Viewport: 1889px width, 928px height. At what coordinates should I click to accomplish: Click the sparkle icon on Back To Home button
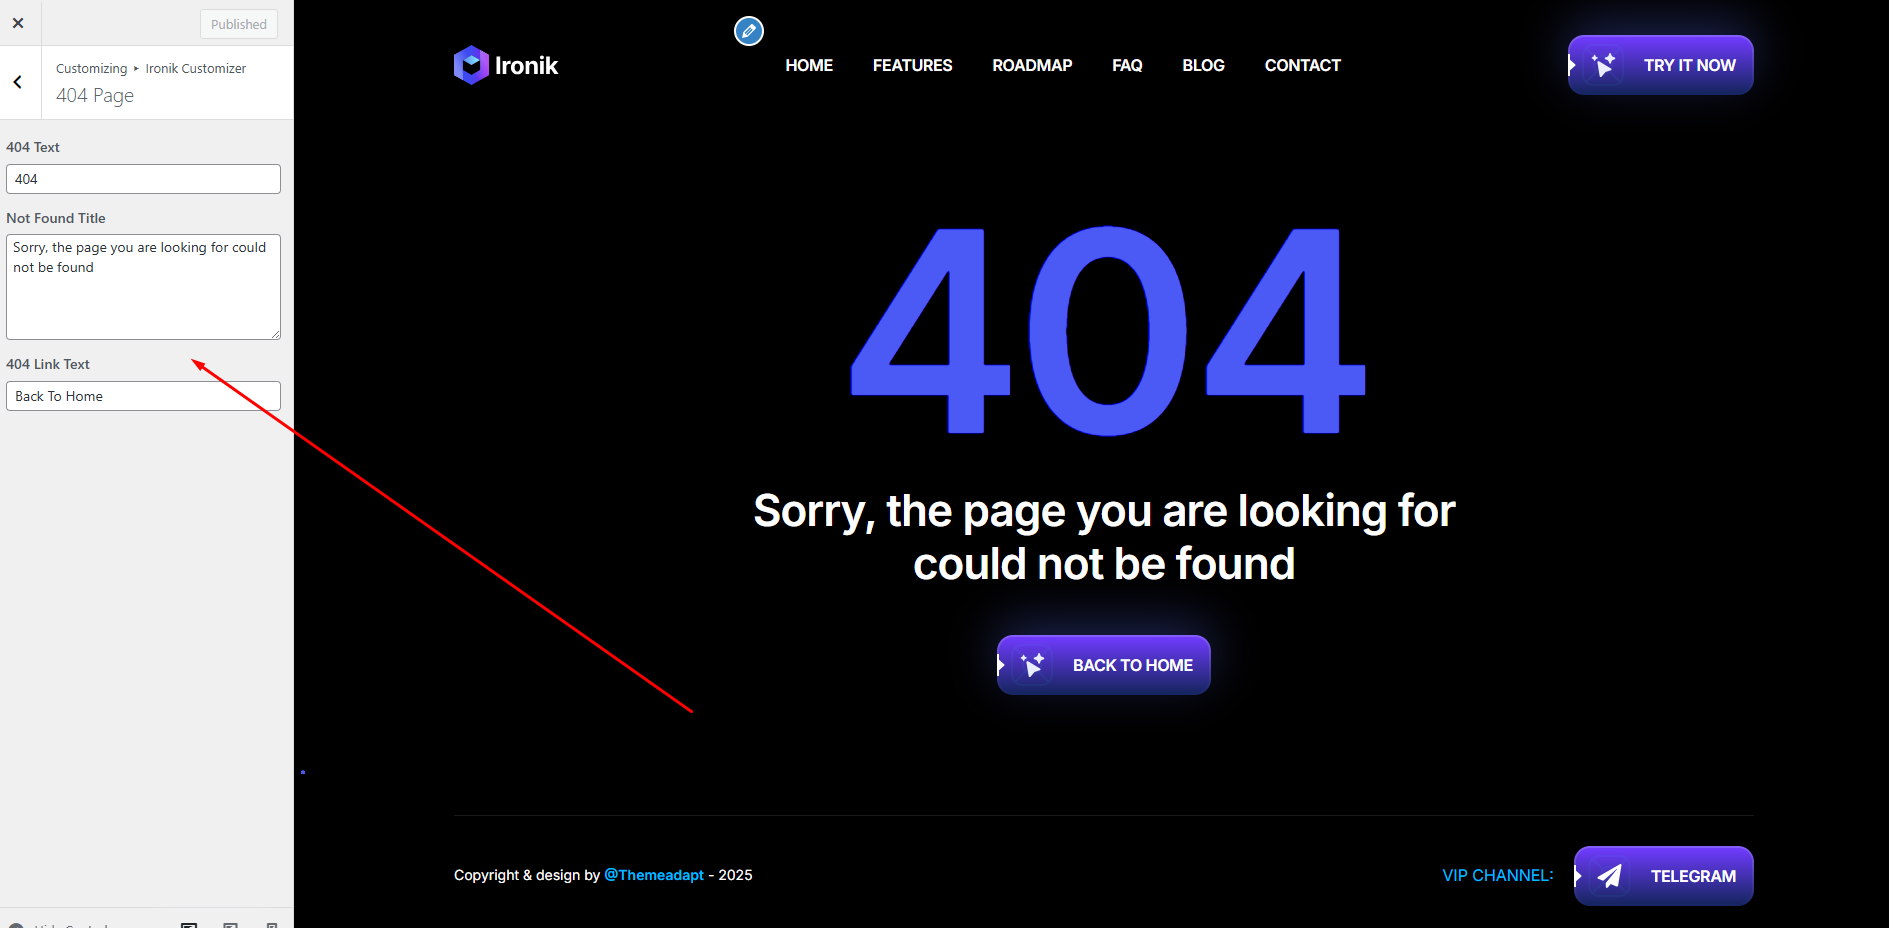pos(1033,665)
